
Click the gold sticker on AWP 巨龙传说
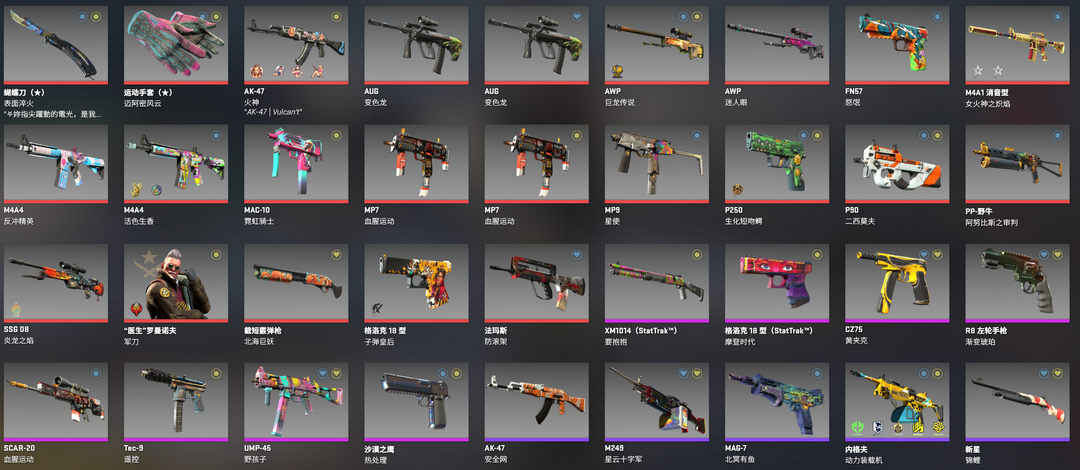coord(618,71)
